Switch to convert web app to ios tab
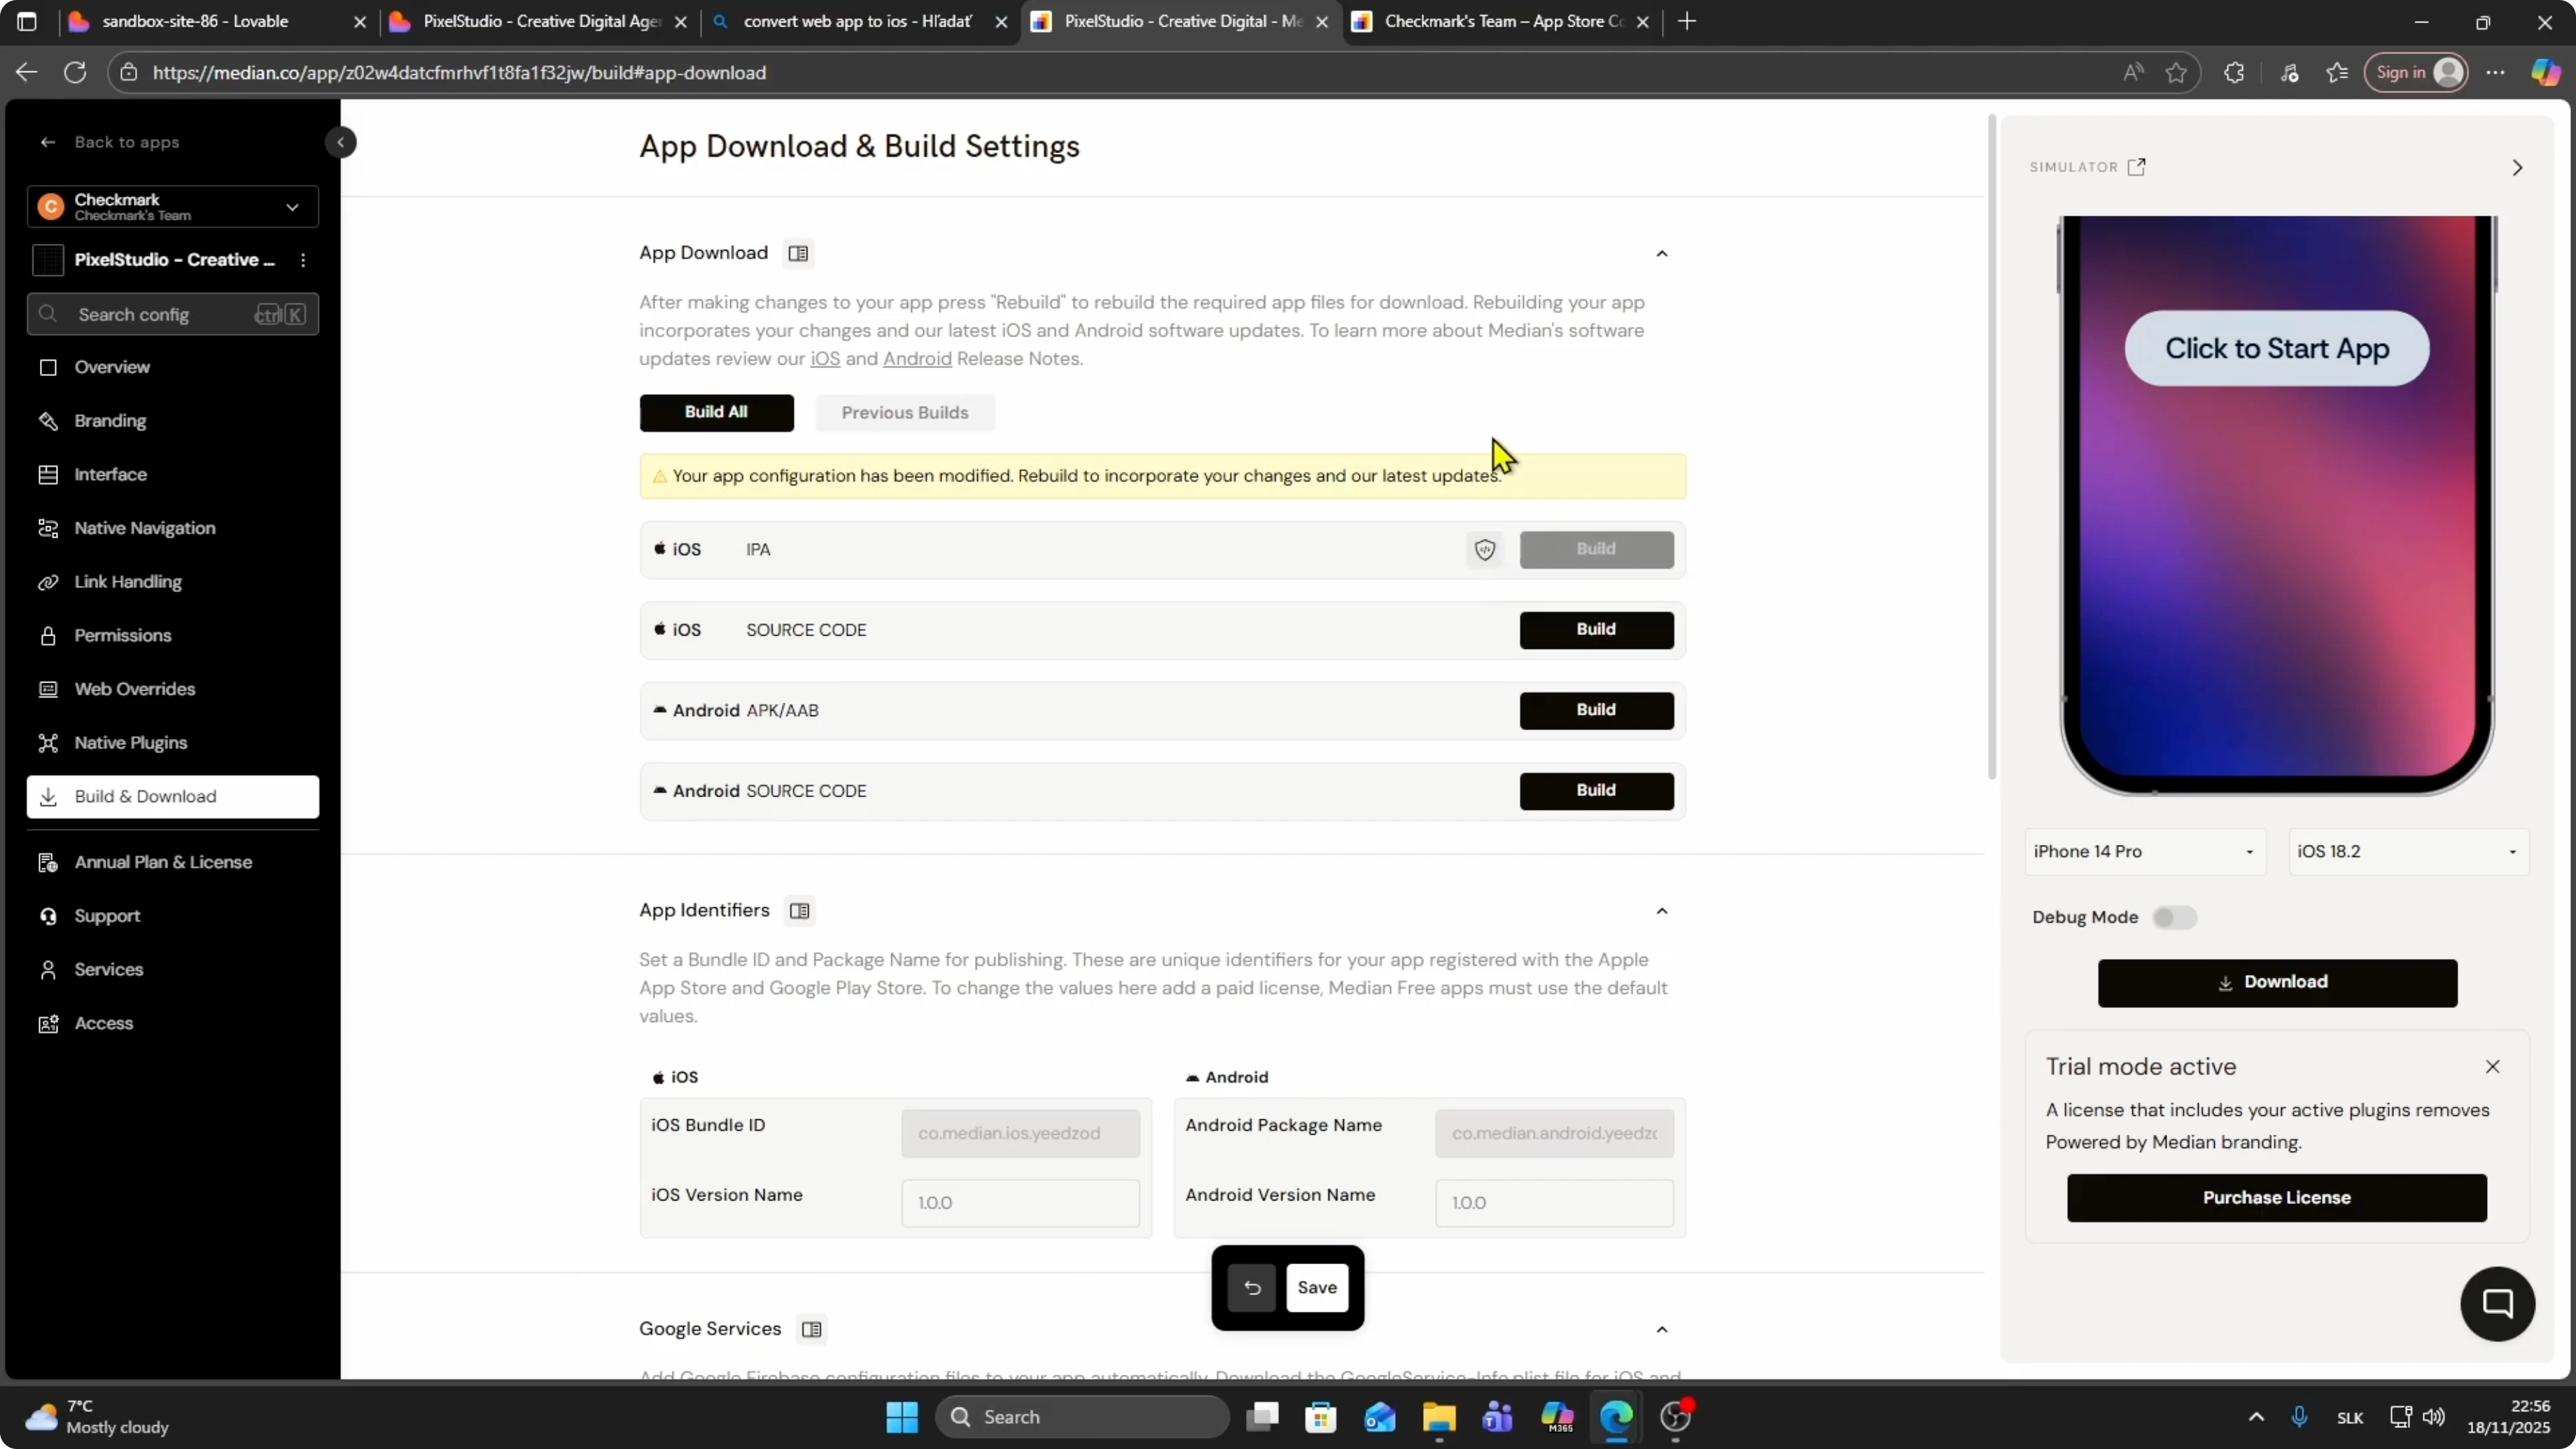The image size is (2576, 1449). click(858, 22)
